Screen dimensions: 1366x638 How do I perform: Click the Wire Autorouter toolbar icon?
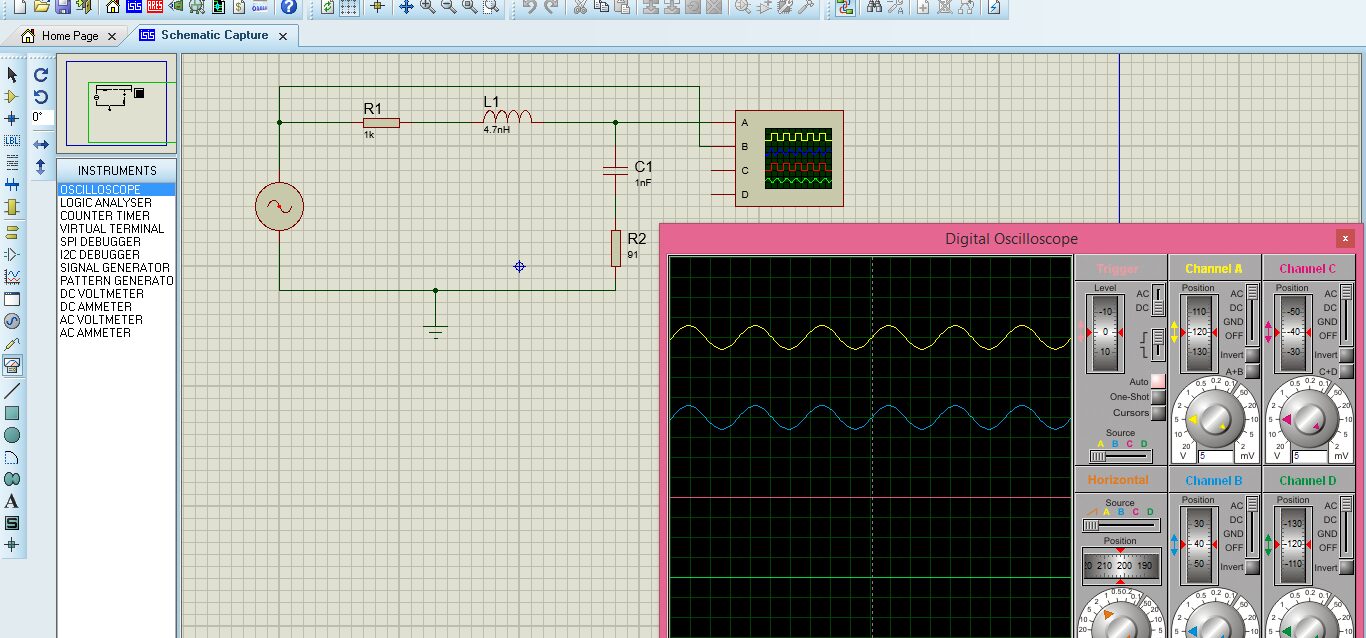coord(845,7)
